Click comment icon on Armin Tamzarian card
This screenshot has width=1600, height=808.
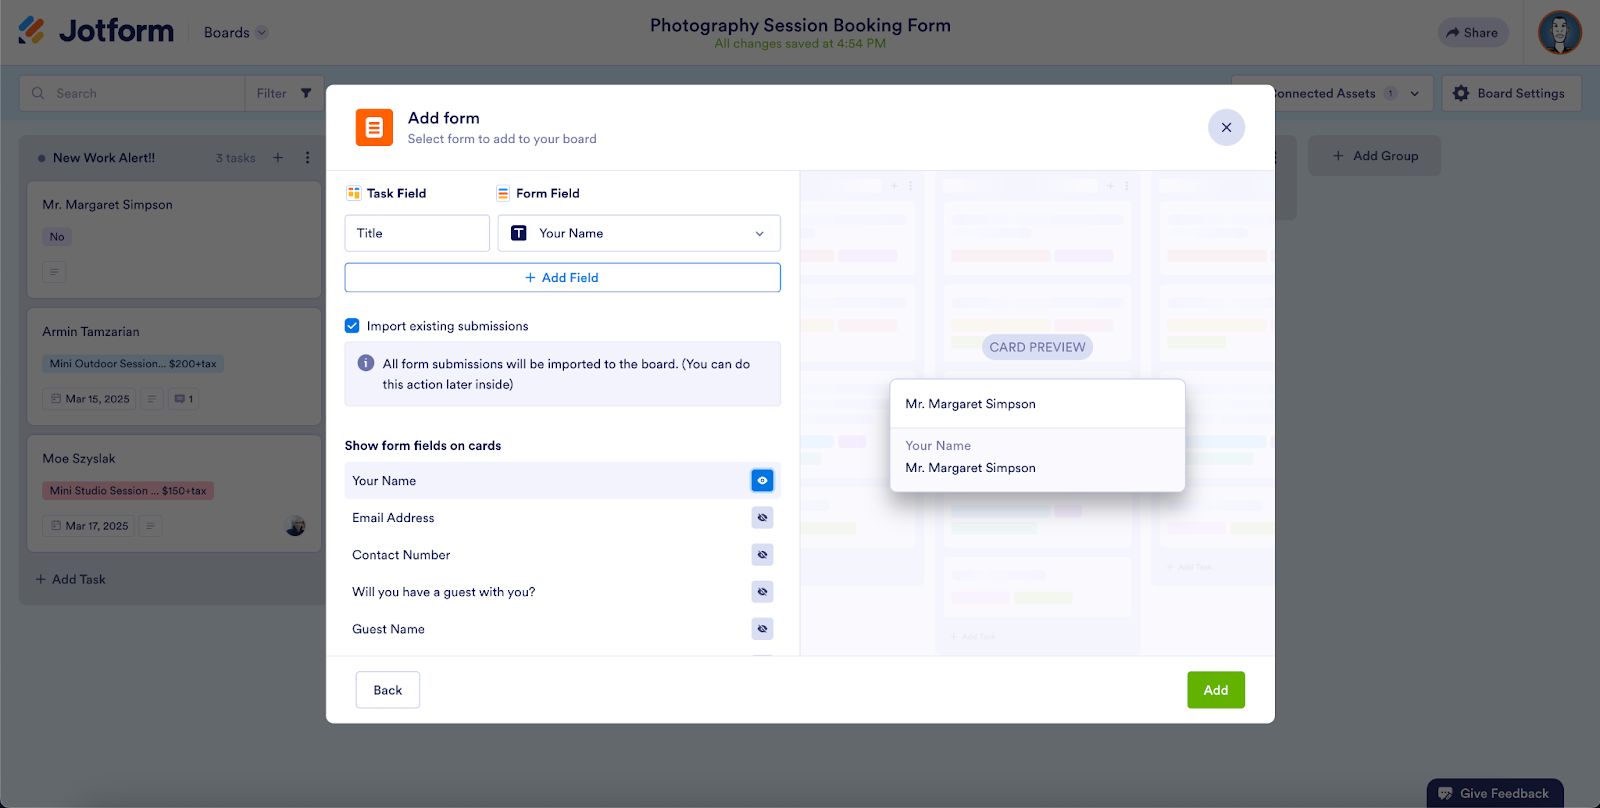[x=183, y=399]
